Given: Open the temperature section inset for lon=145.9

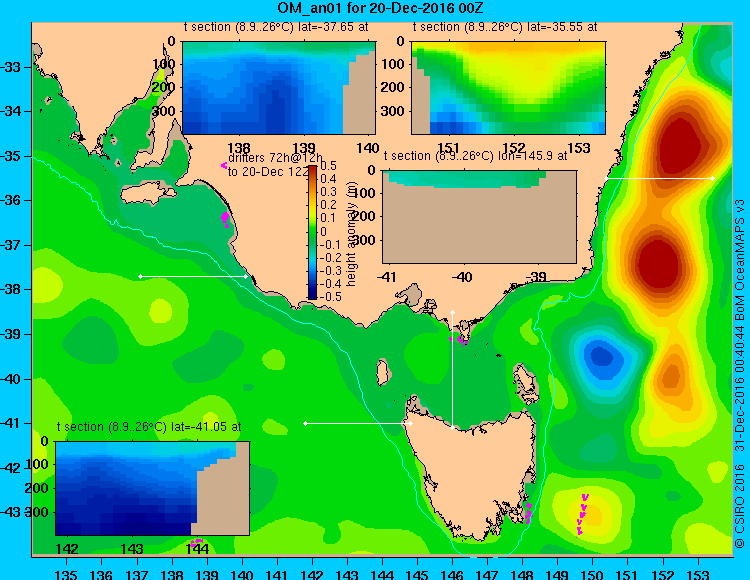Looking at the screenshot, I should point(479,217).
